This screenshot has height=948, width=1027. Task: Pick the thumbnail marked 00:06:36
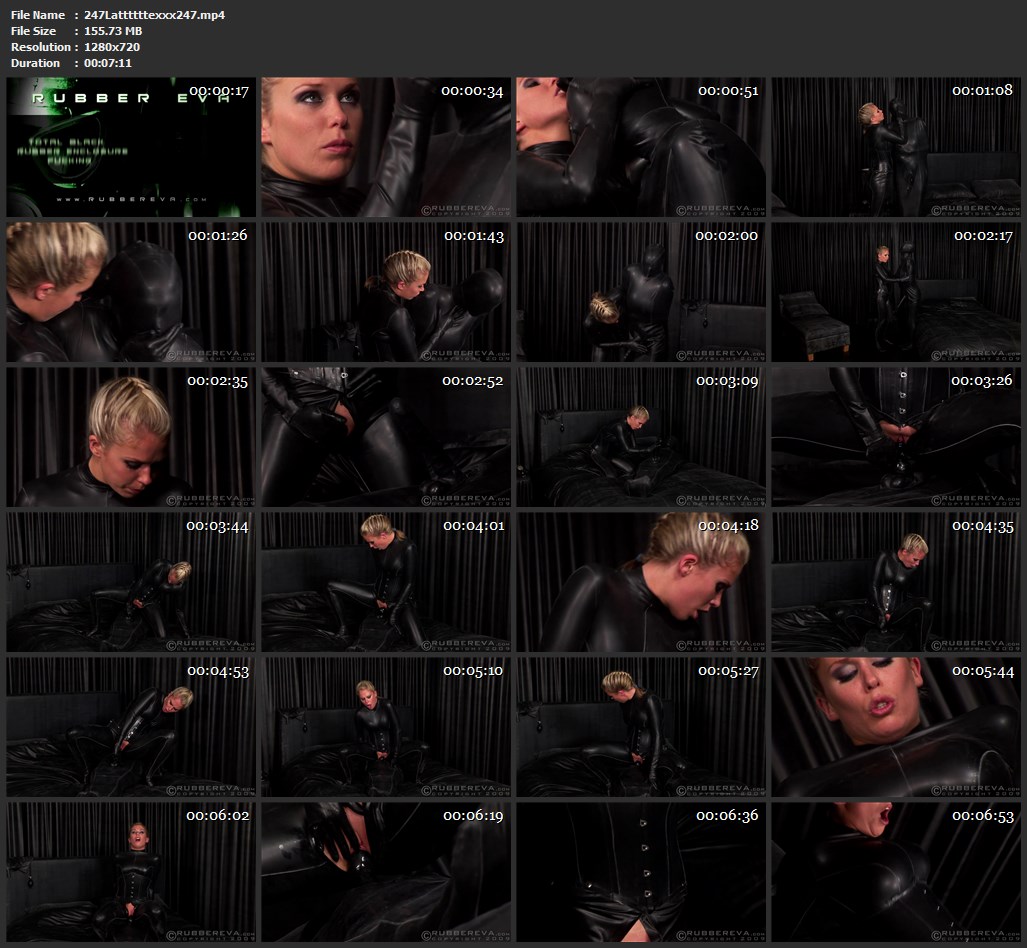click(x=641, y=872)
